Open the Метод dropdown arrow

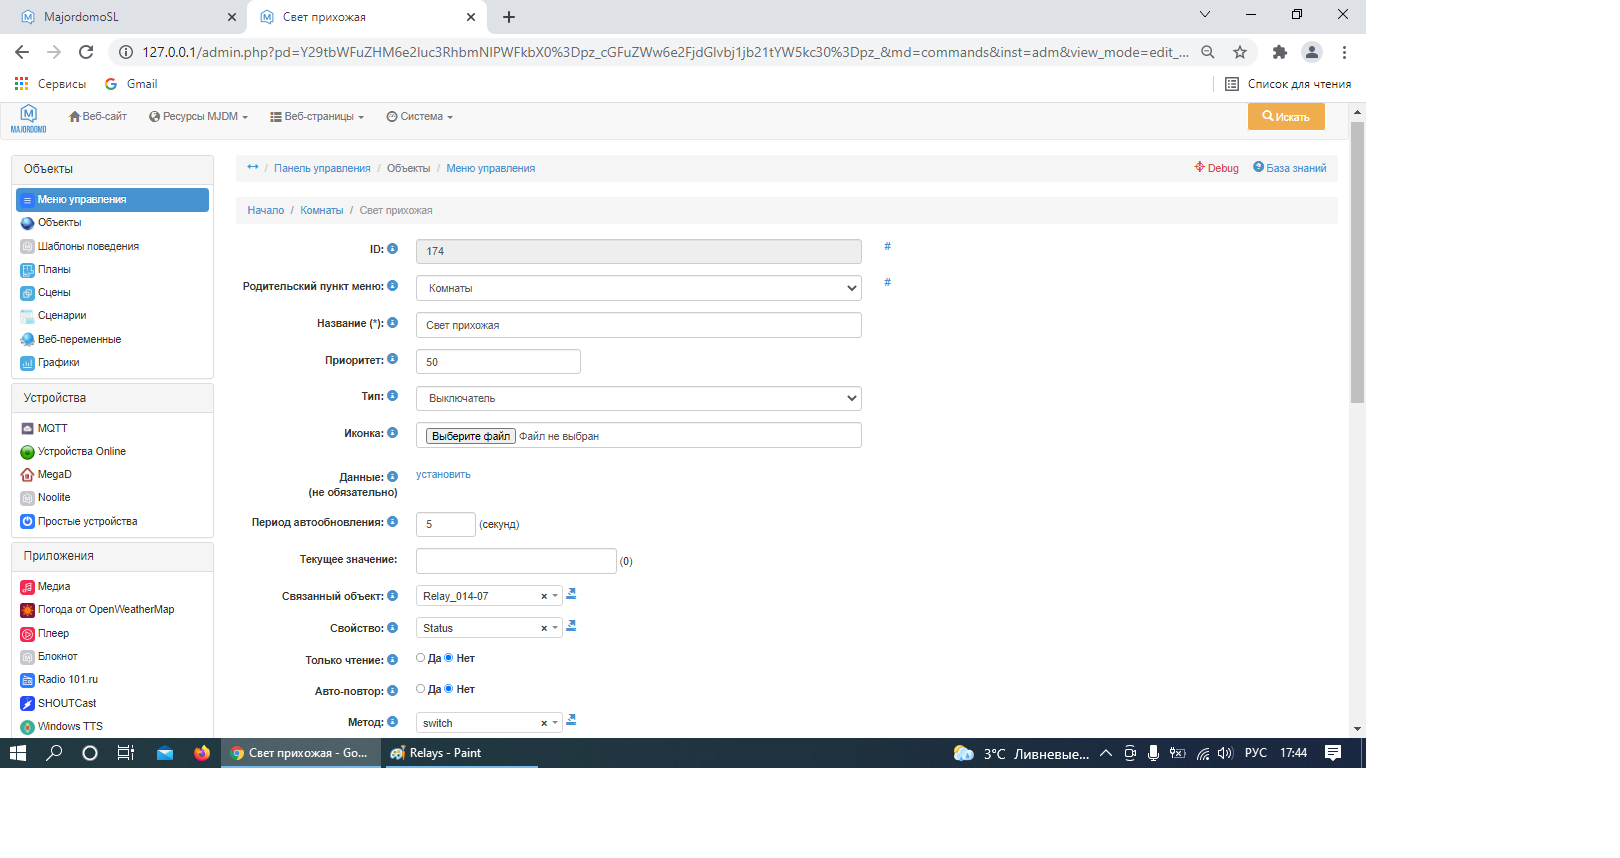pyautogui.click(x=555, y=723)
